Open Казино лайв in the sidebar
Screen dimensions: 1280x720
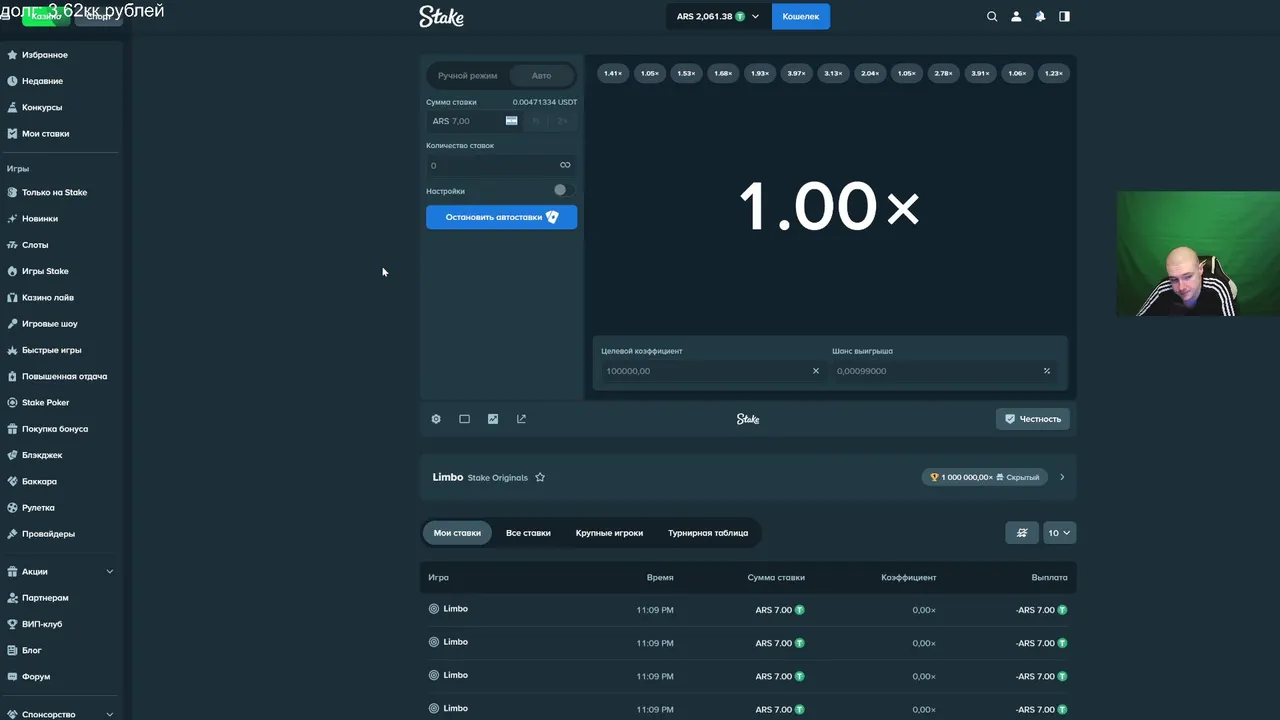click(x=48, y=298)
